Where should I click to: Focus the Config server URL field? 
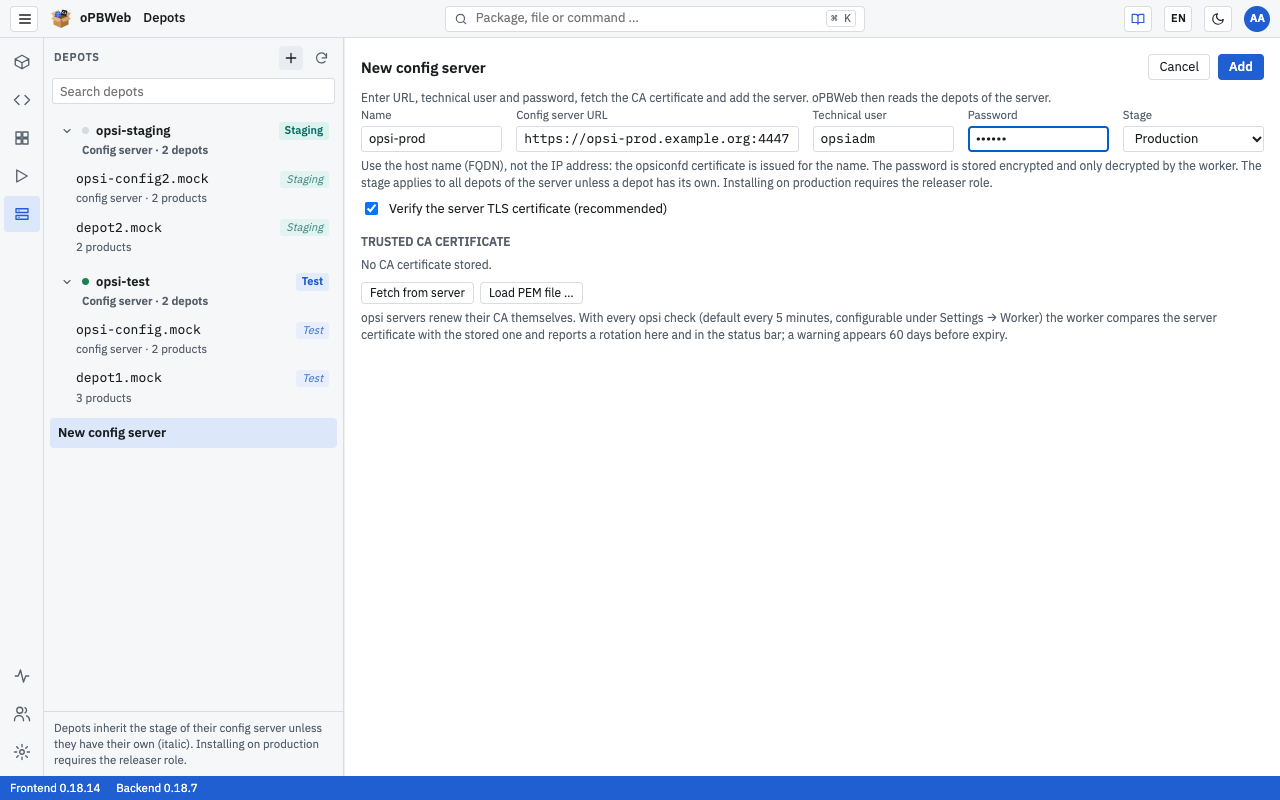click(657, 139)
